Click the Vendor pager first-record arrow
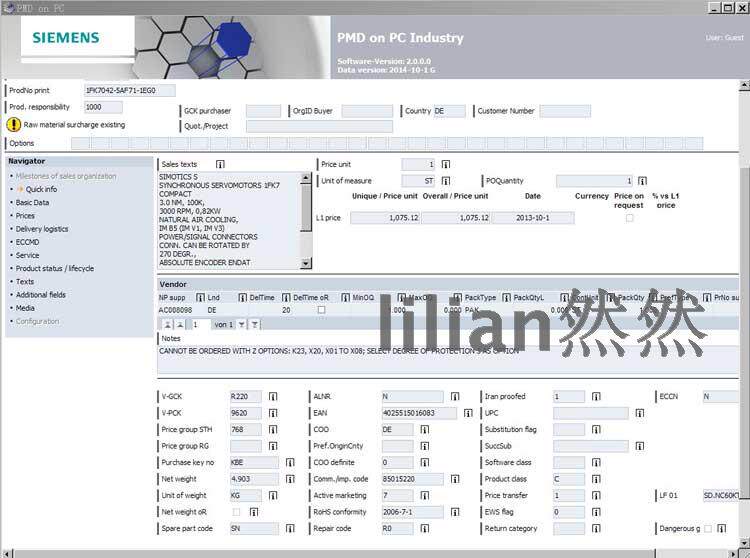 pyautogui.click(x=168, y=325)
